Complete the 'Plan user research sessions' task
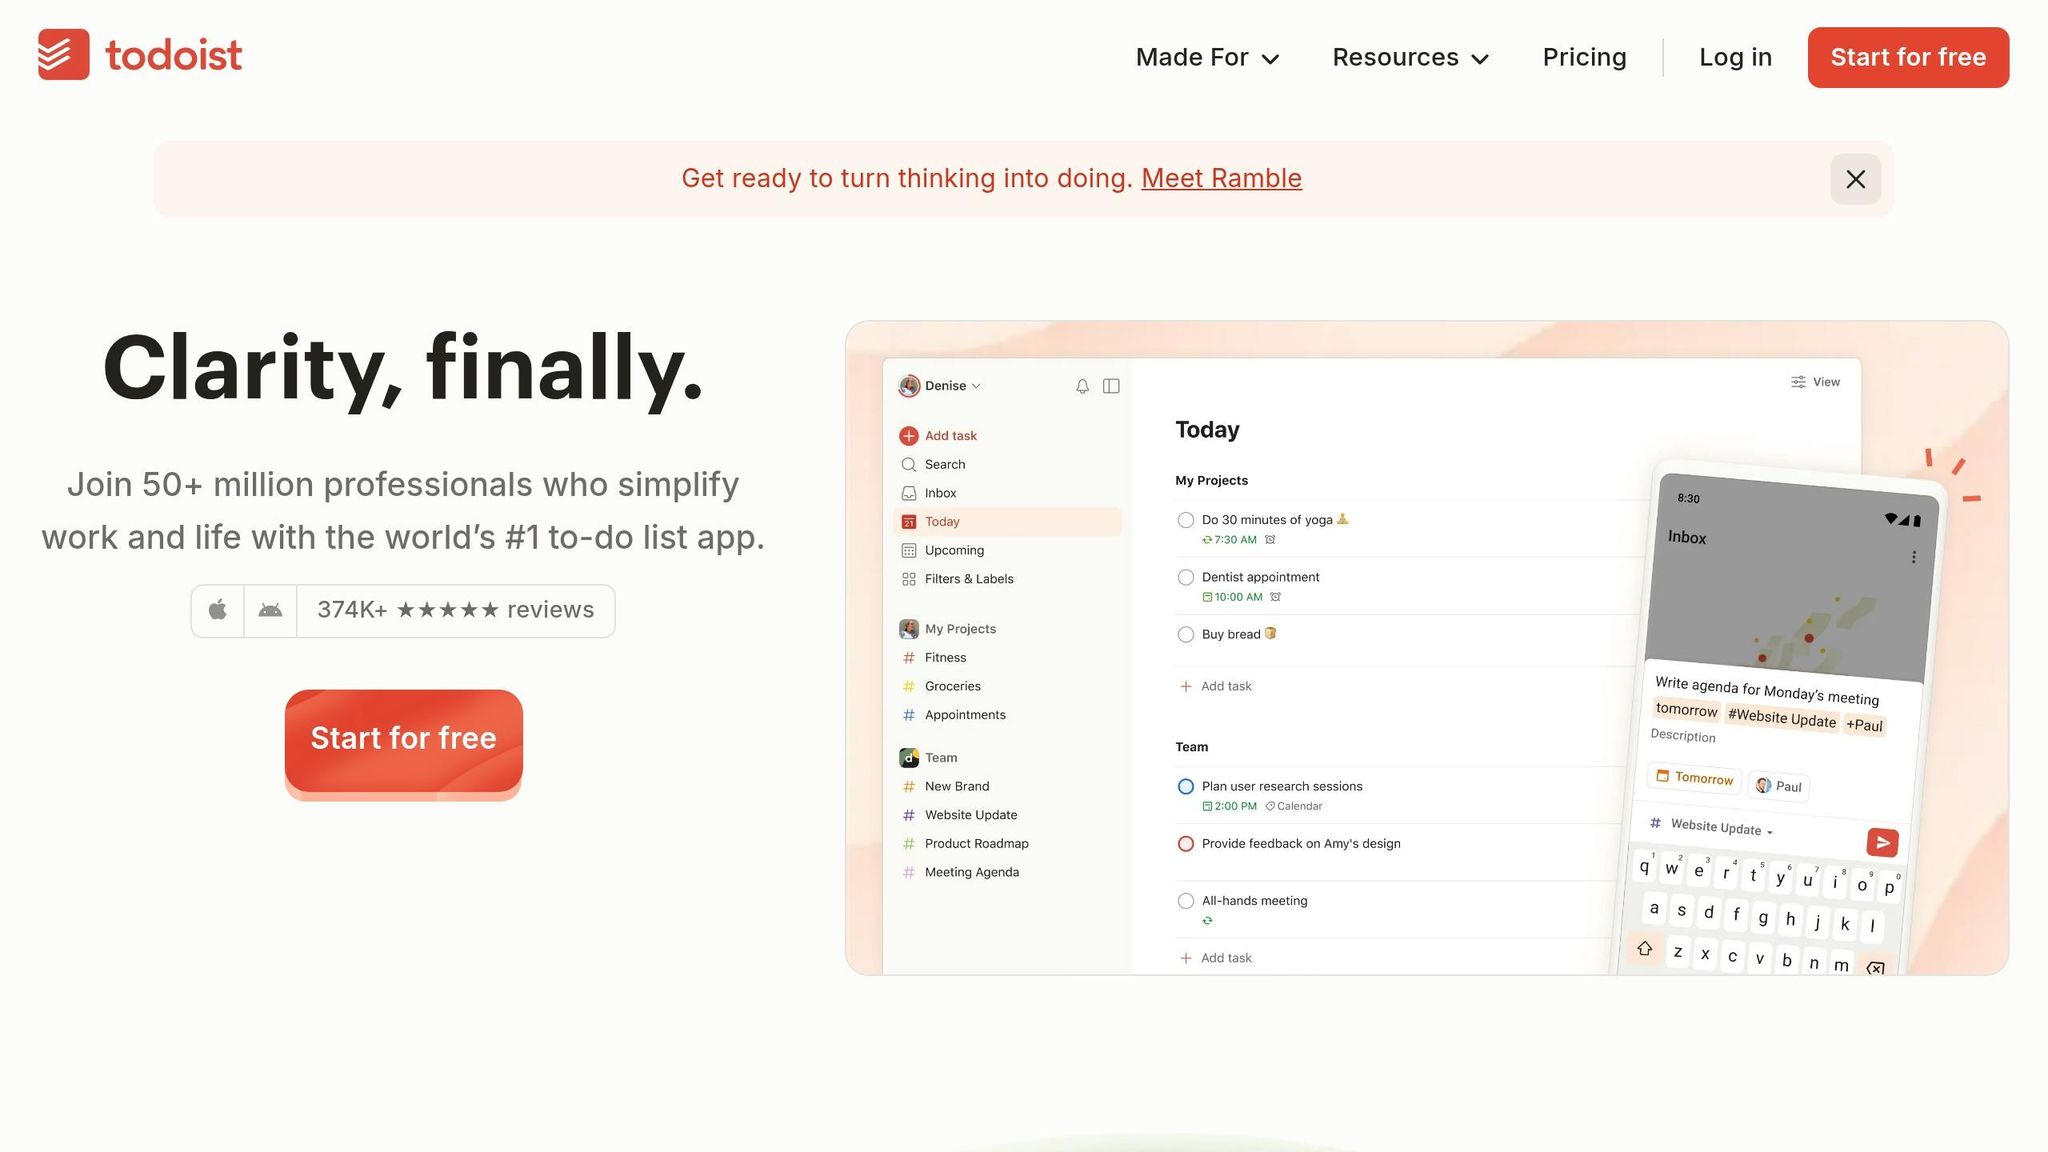2048x1152 pixels. coord(1185,786)
